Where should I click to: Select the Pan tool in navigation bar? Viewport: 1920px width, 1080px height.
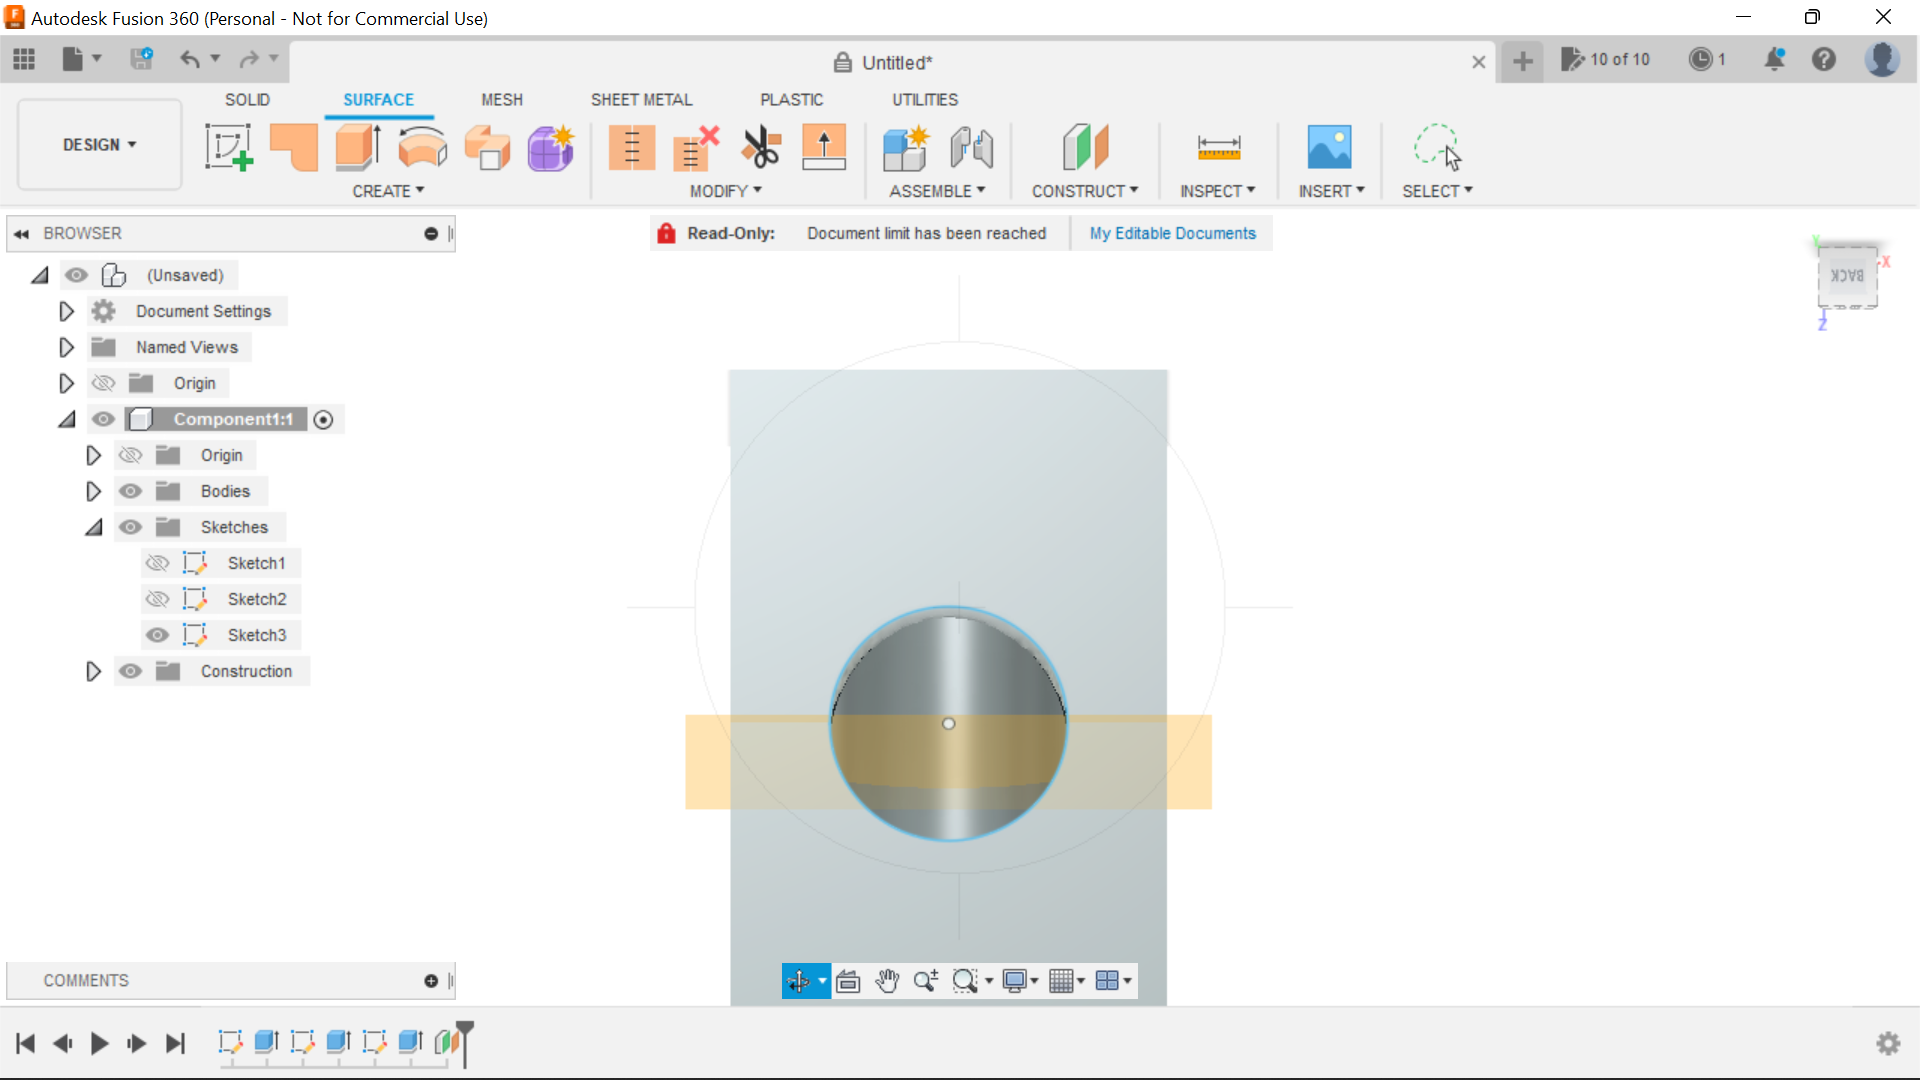[x=888, y=981]
